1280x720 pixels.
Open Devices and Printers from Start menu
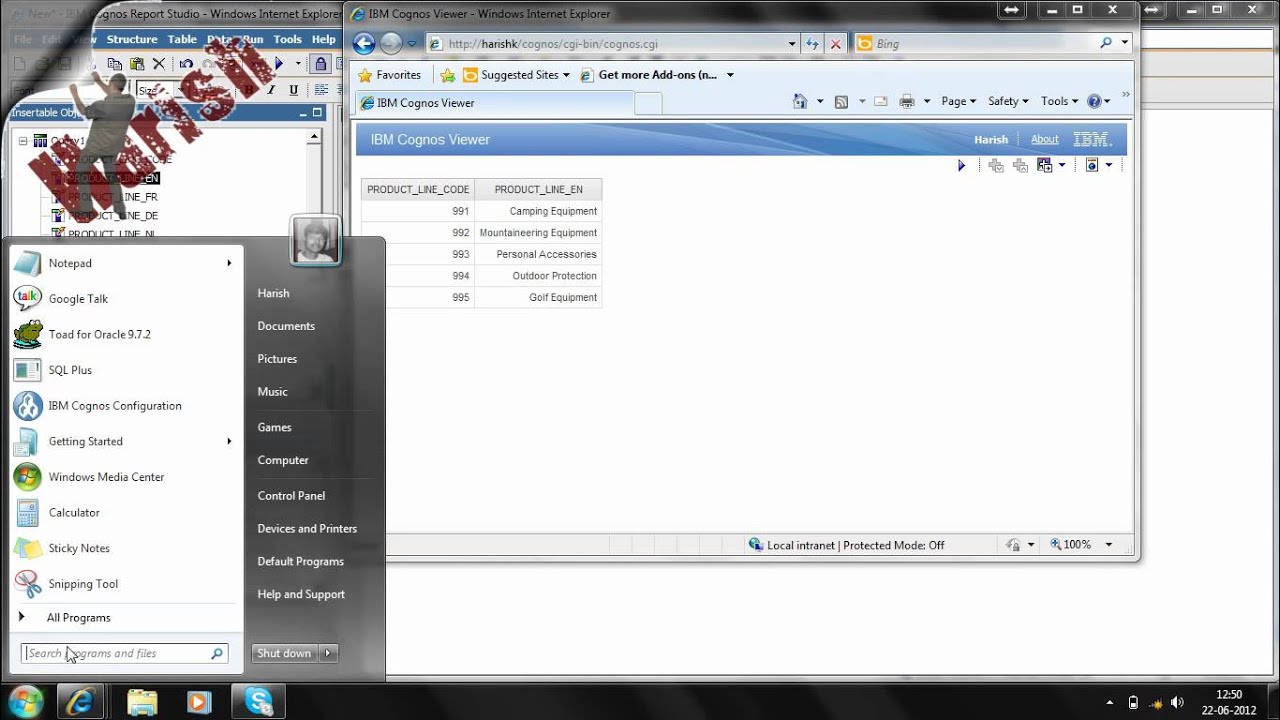coord(307,529)
